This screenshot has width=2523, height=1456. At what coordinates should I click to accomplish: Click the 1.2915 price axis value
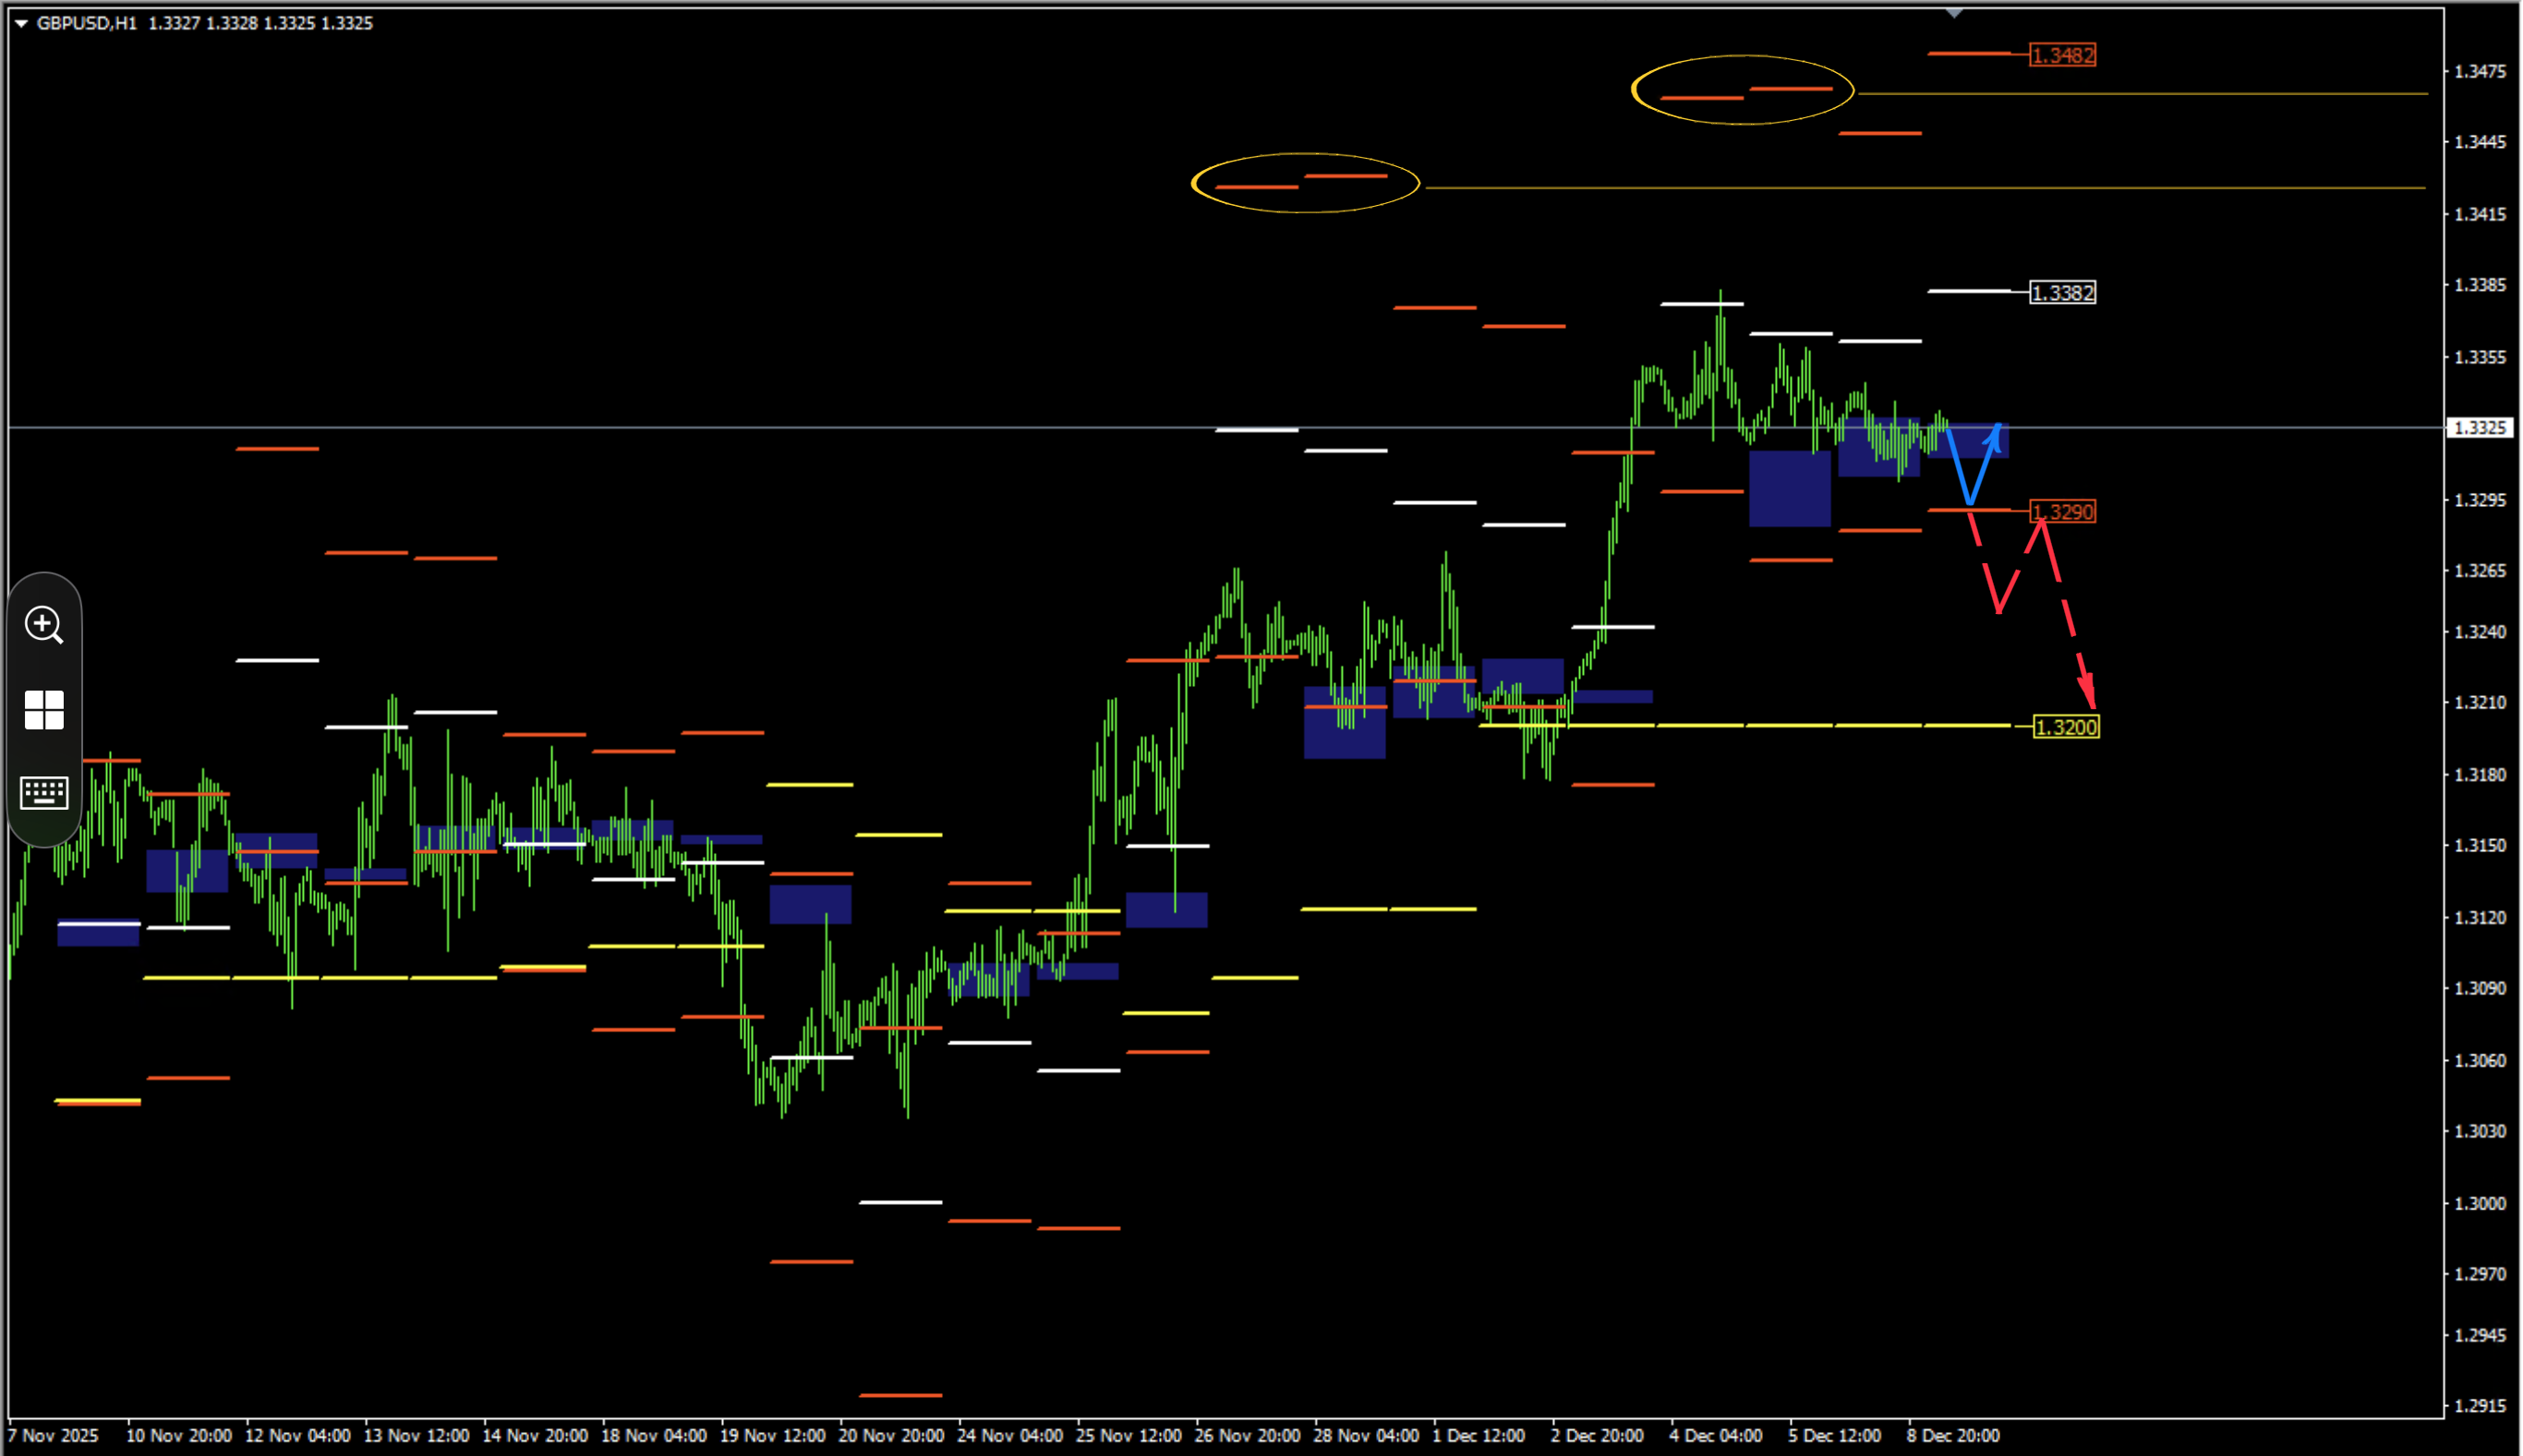coord(2481,1405)
